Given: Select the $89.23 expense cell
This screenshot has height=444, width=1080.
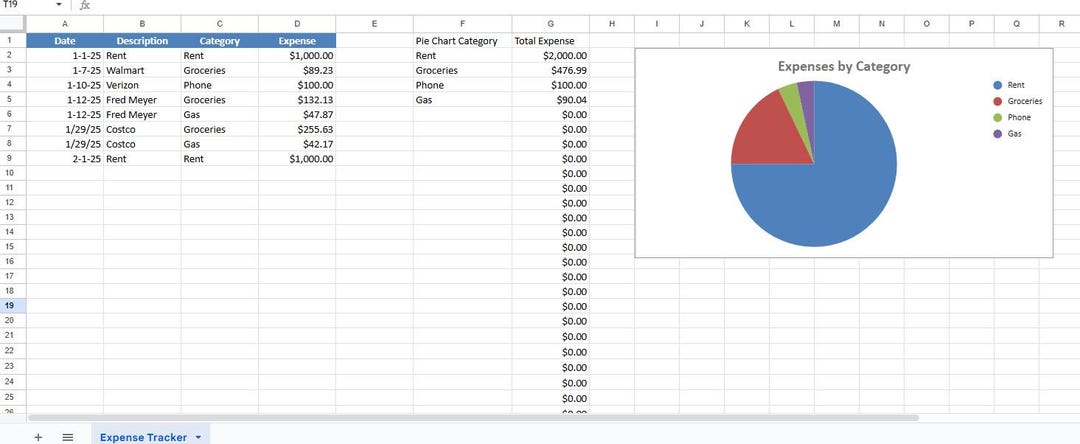Looking at the screenshot, I should pos(297,70).
